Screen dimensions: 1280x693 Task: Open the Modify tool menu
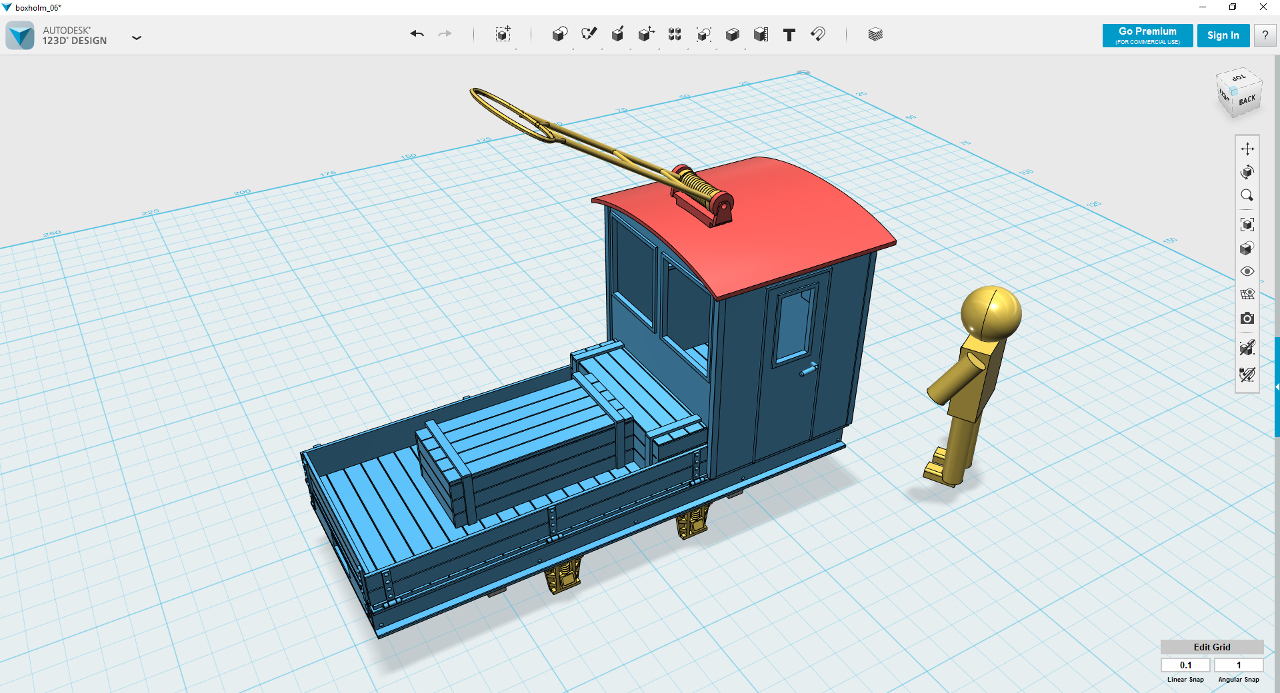[x=646, y=34]
